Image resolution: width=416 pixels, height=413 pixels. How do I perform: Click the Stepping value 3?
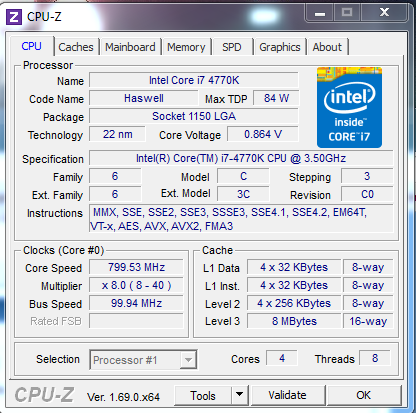[x=367, y=176]
